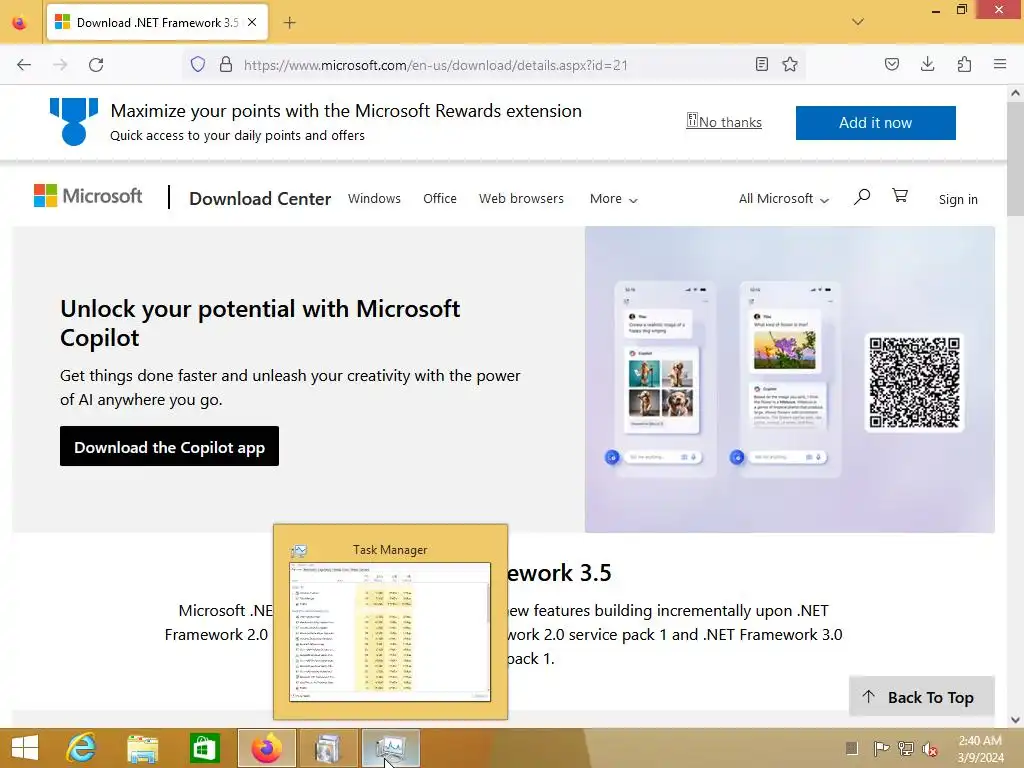Click the browser forward arrow
Screen dimensions: 1024x768
60,65
